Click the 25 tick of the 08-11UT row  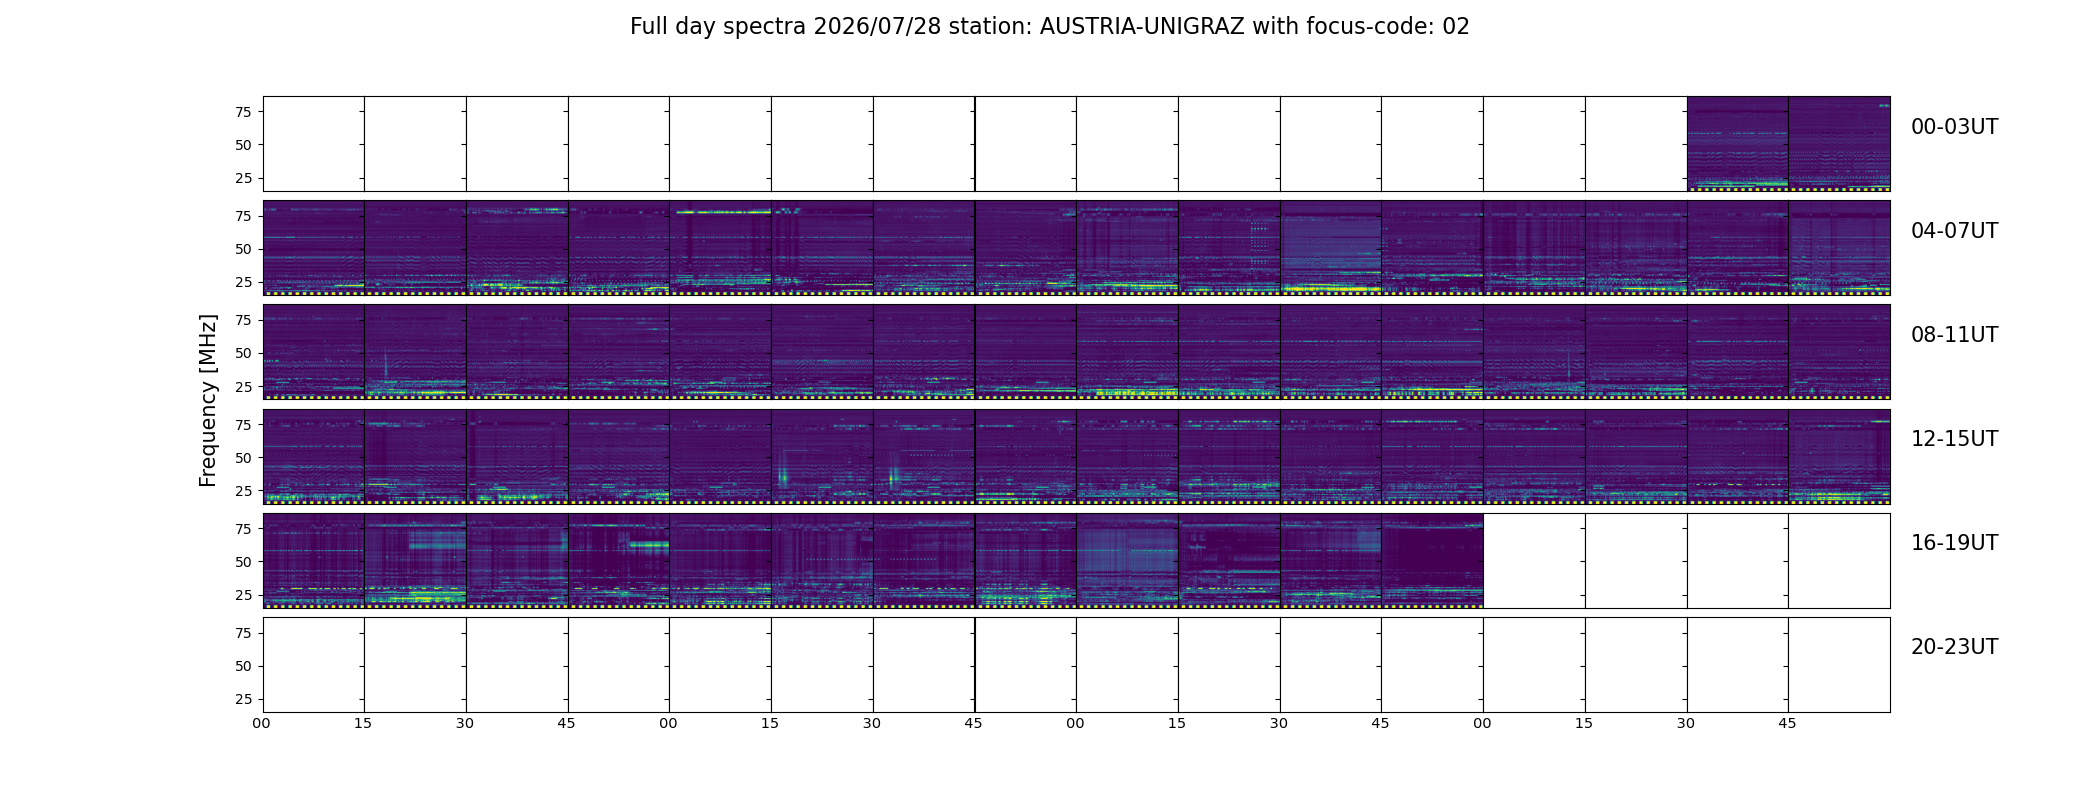(243, 386)
